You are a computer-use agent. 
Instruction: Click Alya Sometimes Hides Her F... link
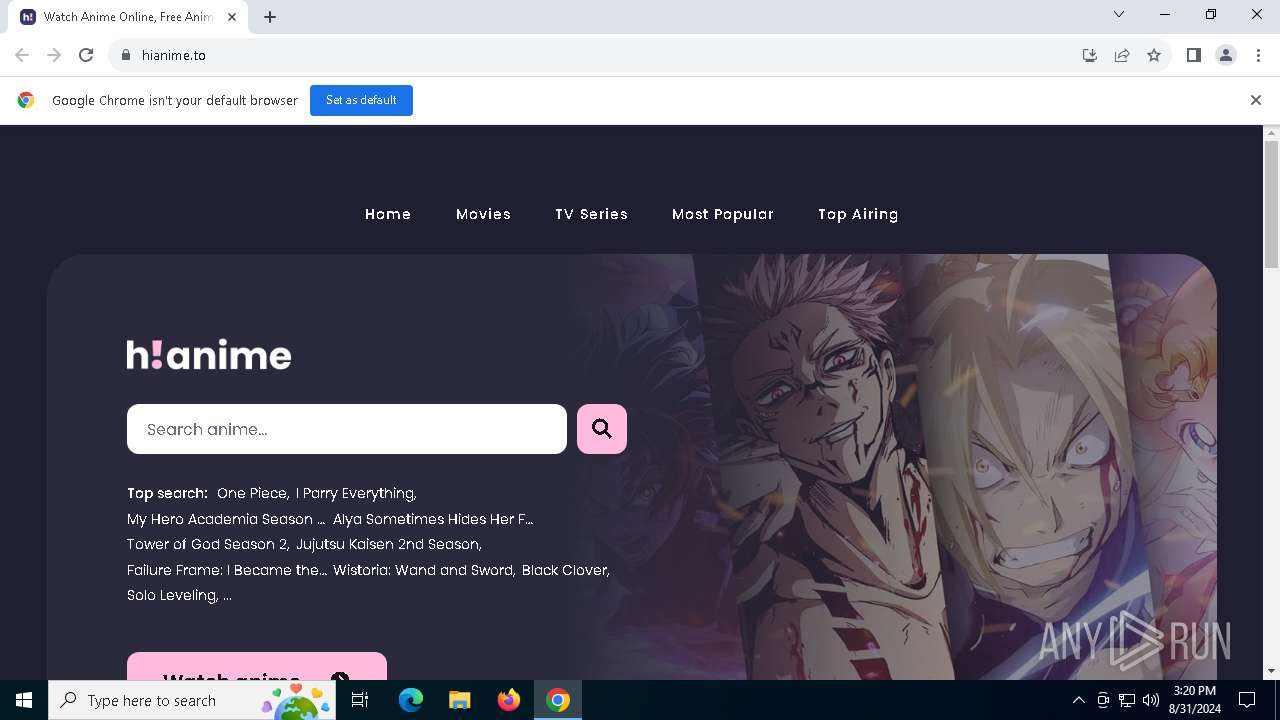(x=433, y=519)
